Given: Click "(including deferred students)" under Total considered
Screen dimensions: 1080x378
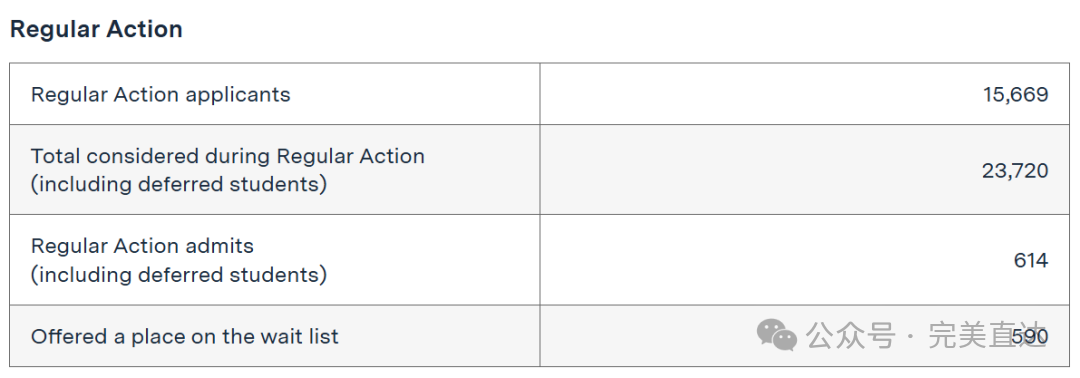Looking at the screenshot, I should (178, 185).
